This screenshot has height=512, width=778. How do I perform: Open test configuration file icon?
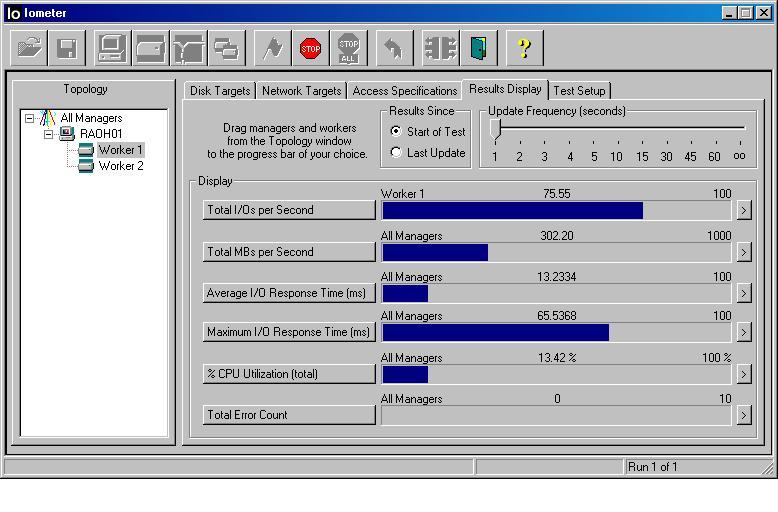pos(29,48)
